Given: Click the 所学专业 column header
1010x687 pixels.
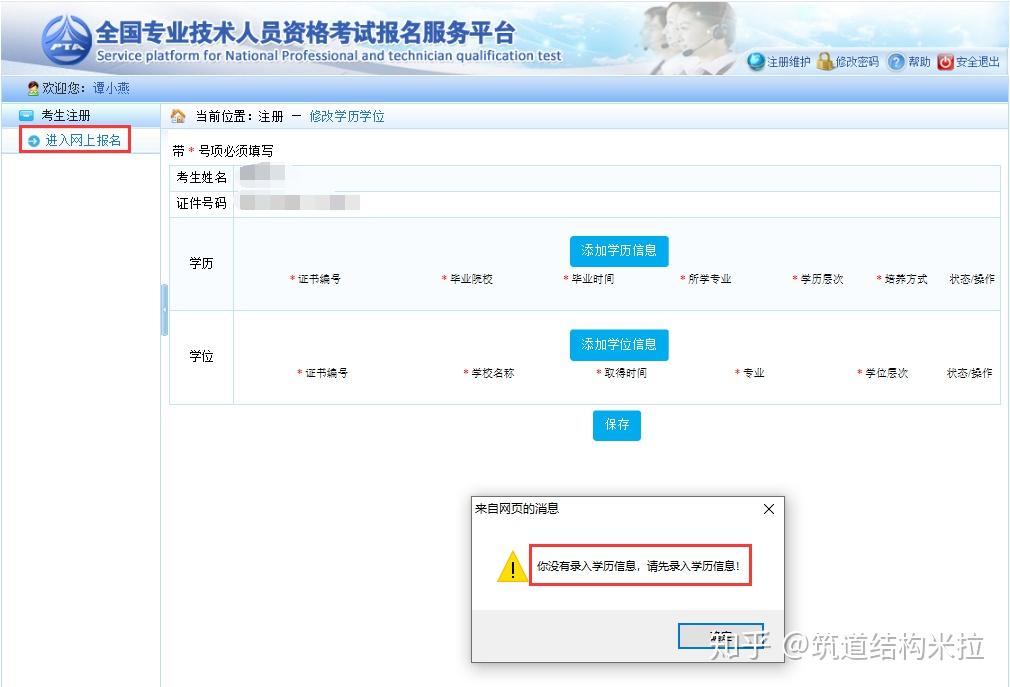Looking at the screenshot, I should [x=709, y=279].
